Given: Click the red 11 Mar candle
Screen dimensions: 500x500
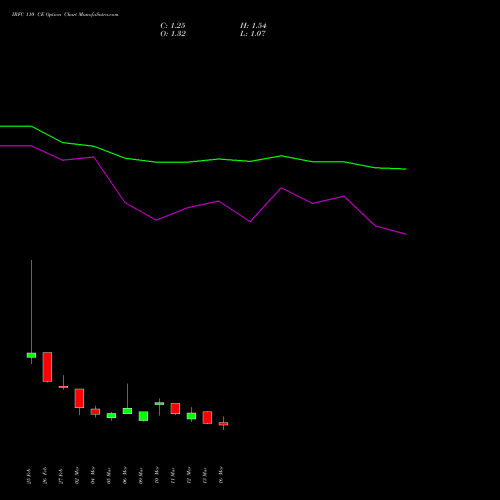Looking at the screenshot, I should (175, 408).
